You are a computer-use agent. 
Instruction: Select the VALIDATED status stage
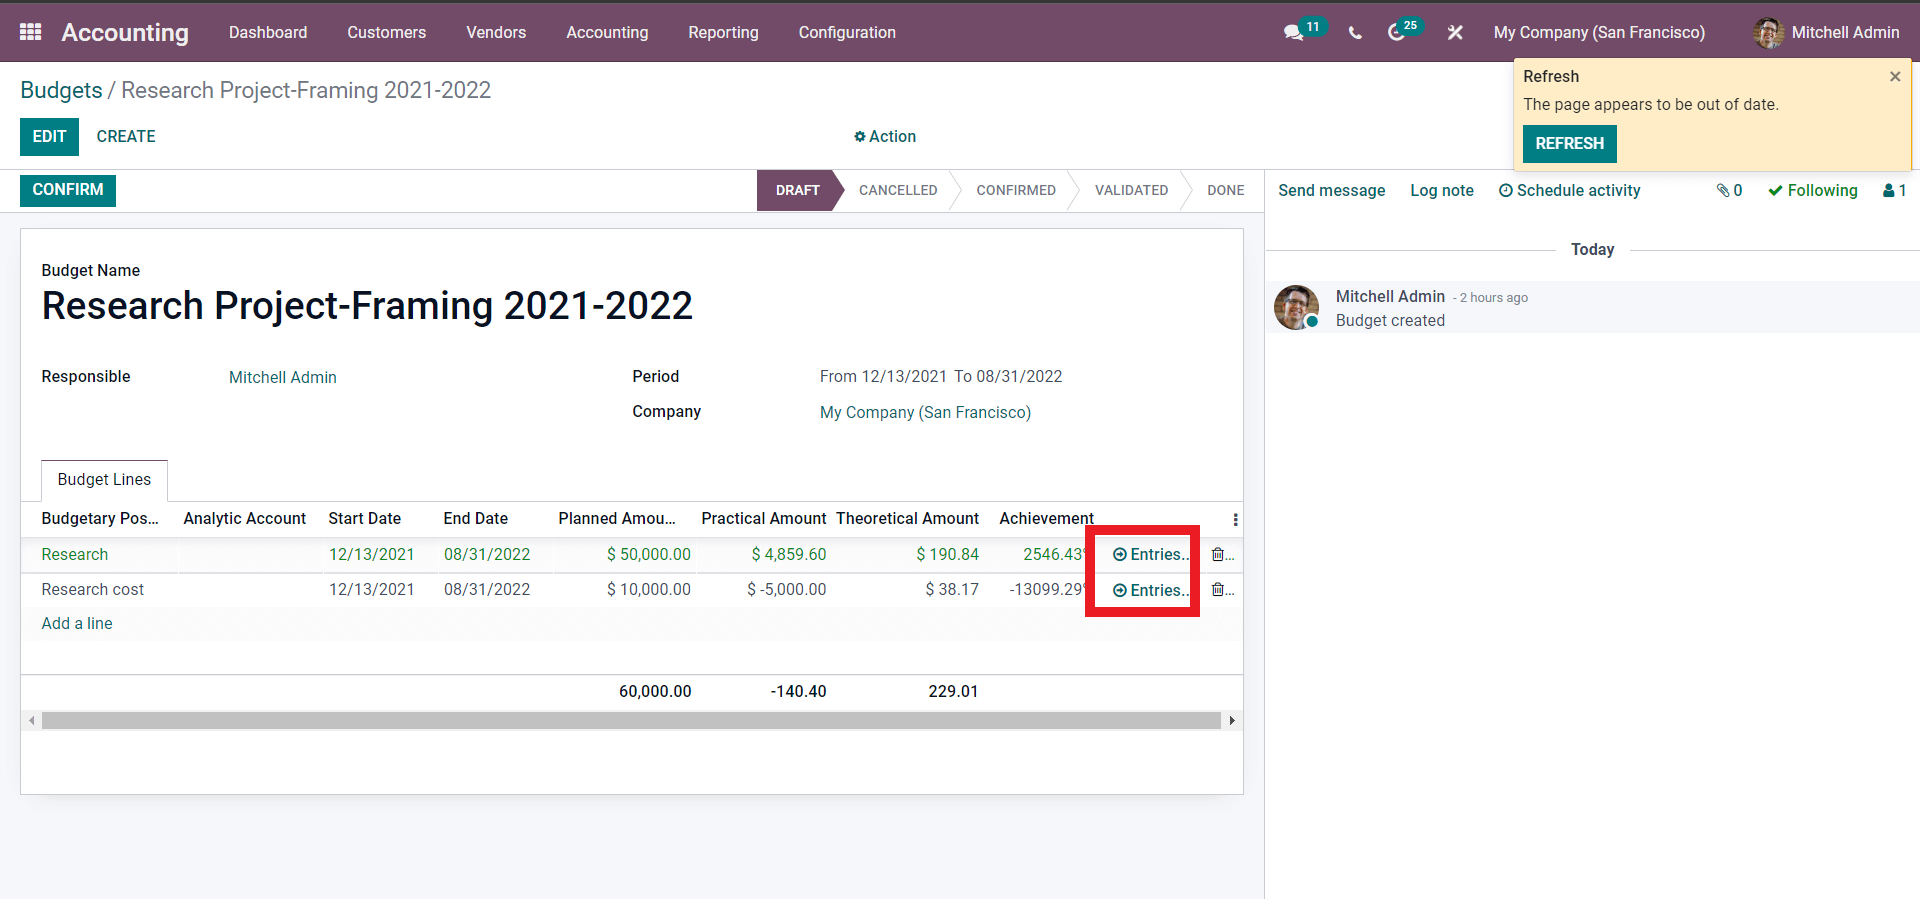tap(1131, 190)
